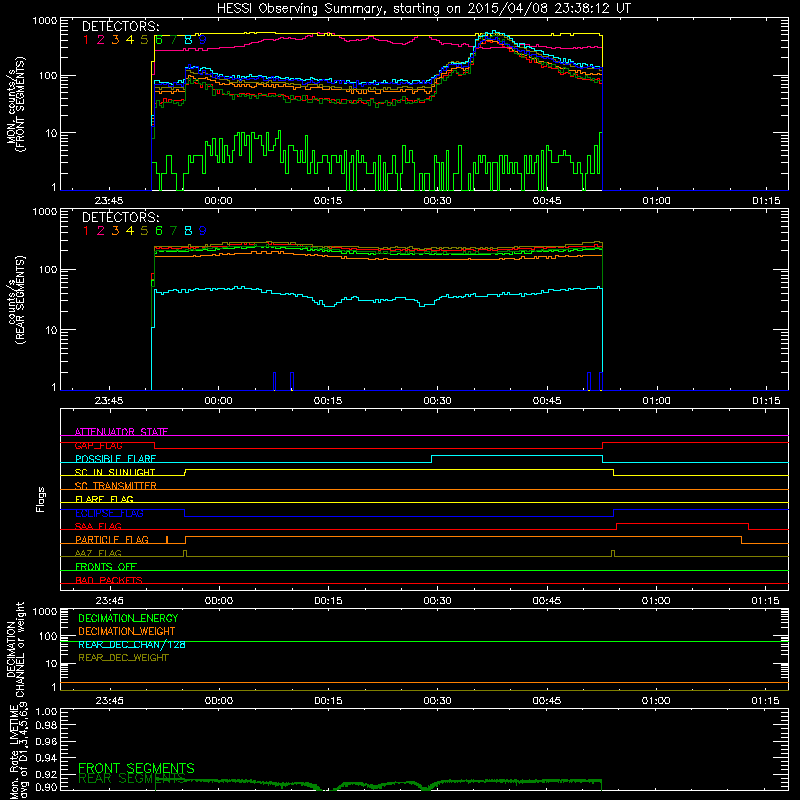Click the HESSI Observing Summary title text
The image size is (800, 800).
pos(423,9)
